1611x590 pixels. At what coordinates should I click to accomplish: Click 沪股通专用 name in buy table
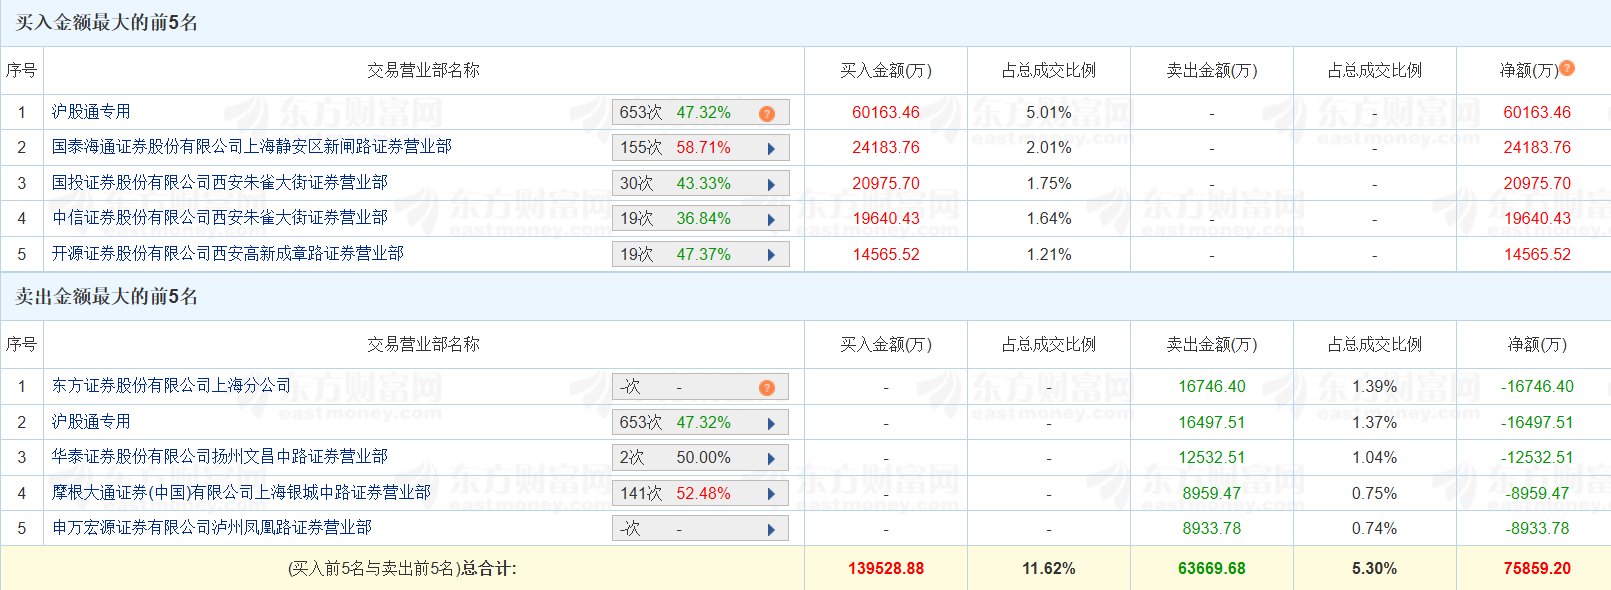(91, 112)
